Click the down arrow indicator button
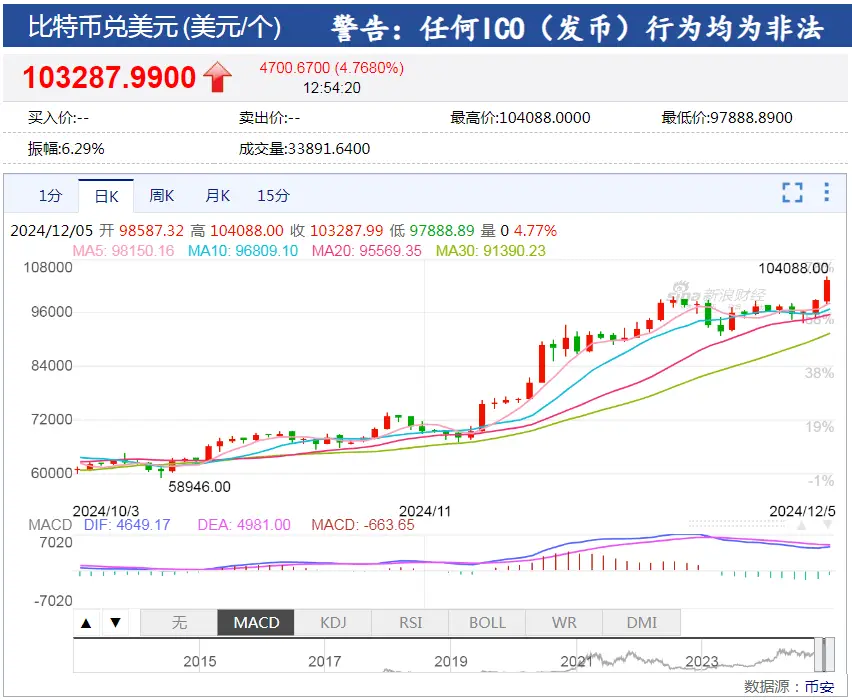This screenshot has height=700, width=852. point(115,623)
